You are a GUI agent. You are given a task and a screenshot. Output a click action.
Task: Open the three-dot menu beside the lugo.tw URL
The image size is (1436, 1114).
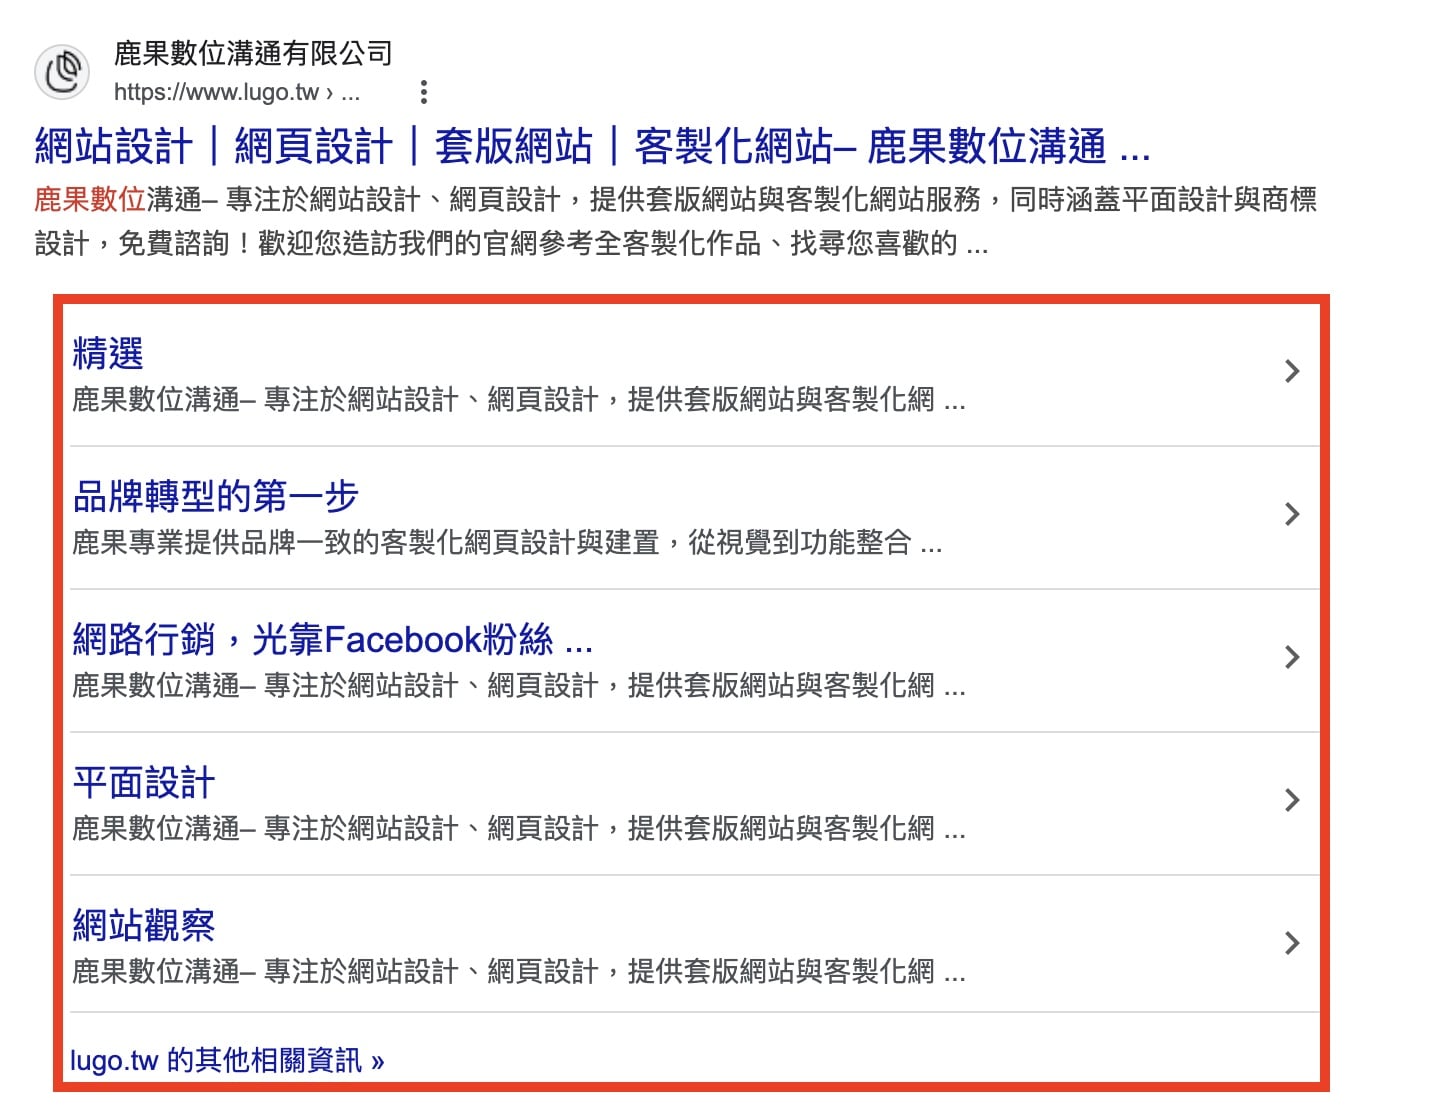point(424,92)
